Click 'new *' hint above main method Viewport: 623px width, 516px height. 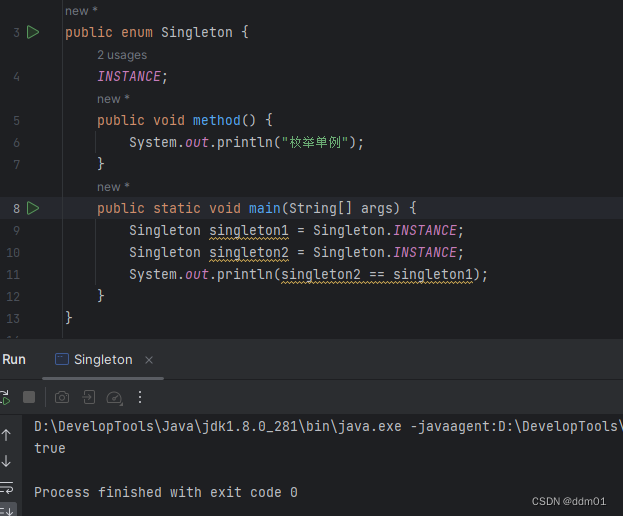pyautogui.click(x=113, y=187)
